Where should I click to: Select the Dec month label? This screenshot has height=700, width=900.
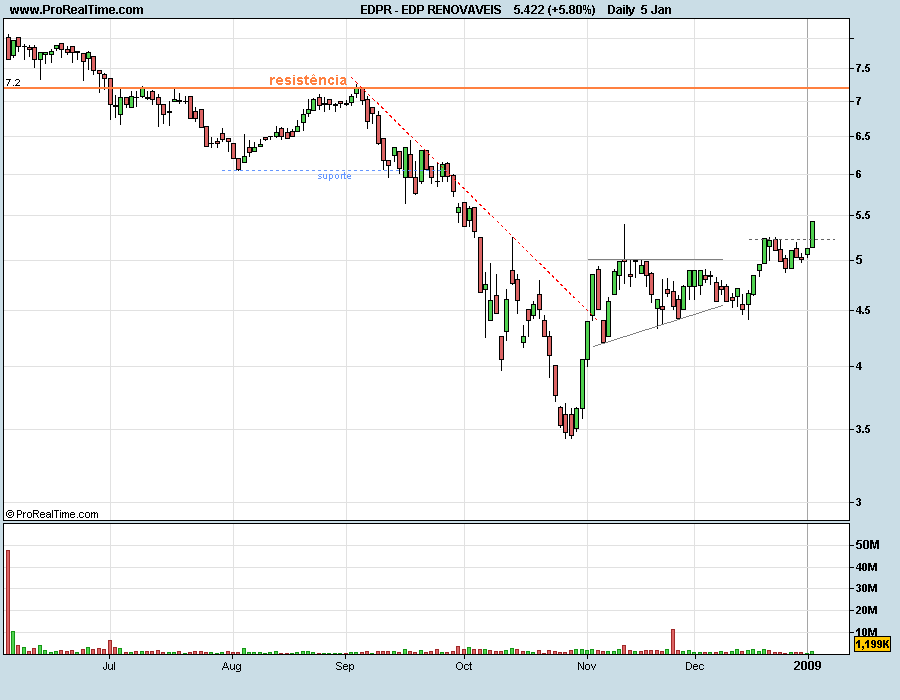[695, 666]
